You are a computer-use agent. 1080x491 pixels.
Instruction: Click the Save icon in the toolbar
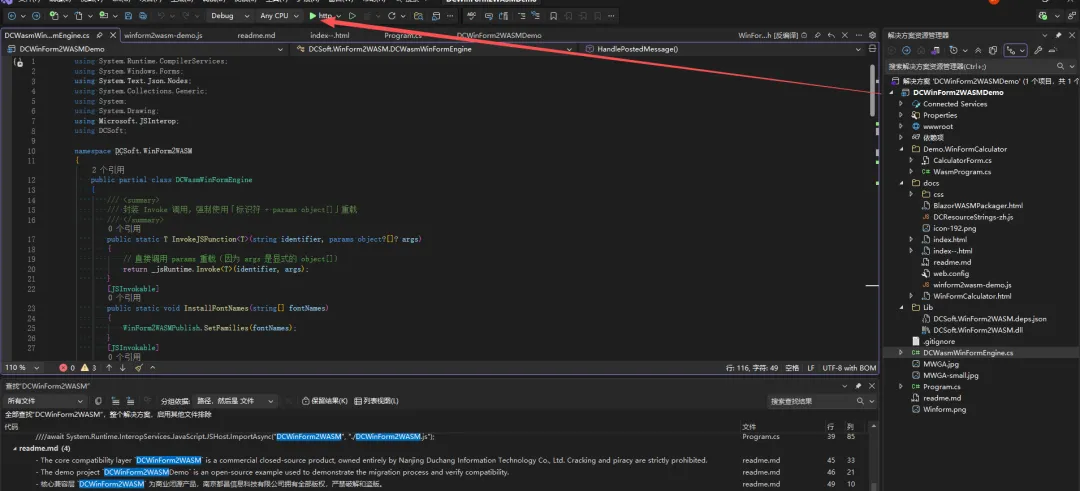(x=128, y=15)
